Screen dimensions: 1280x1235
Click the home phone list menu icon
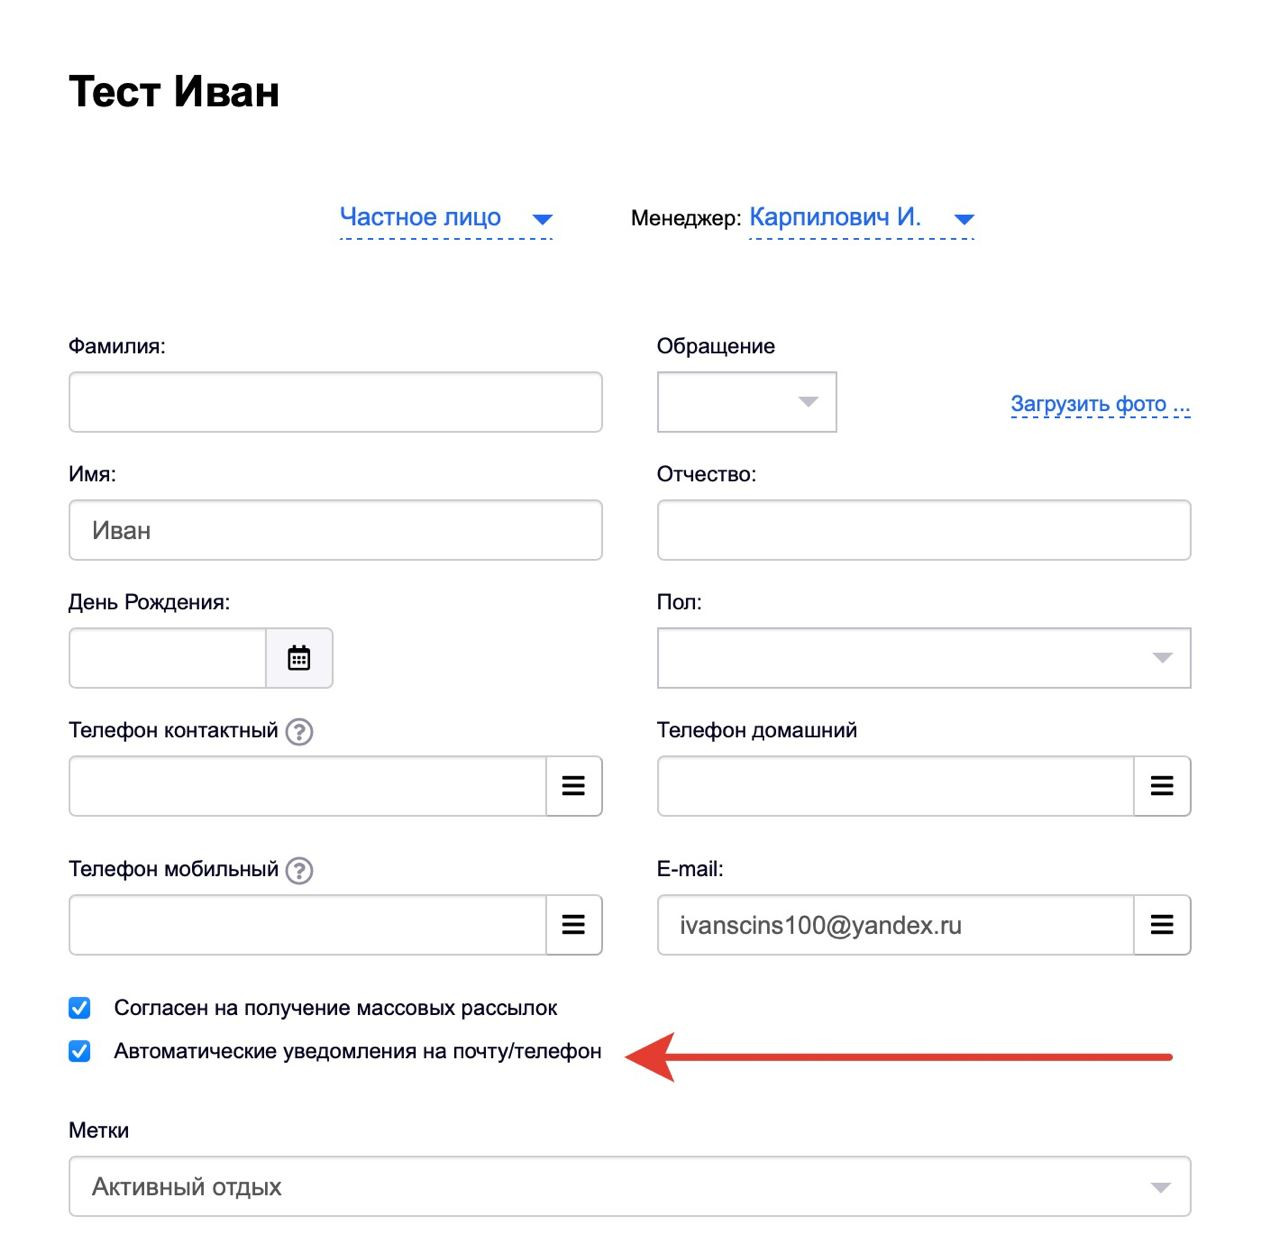(1161, 786)
